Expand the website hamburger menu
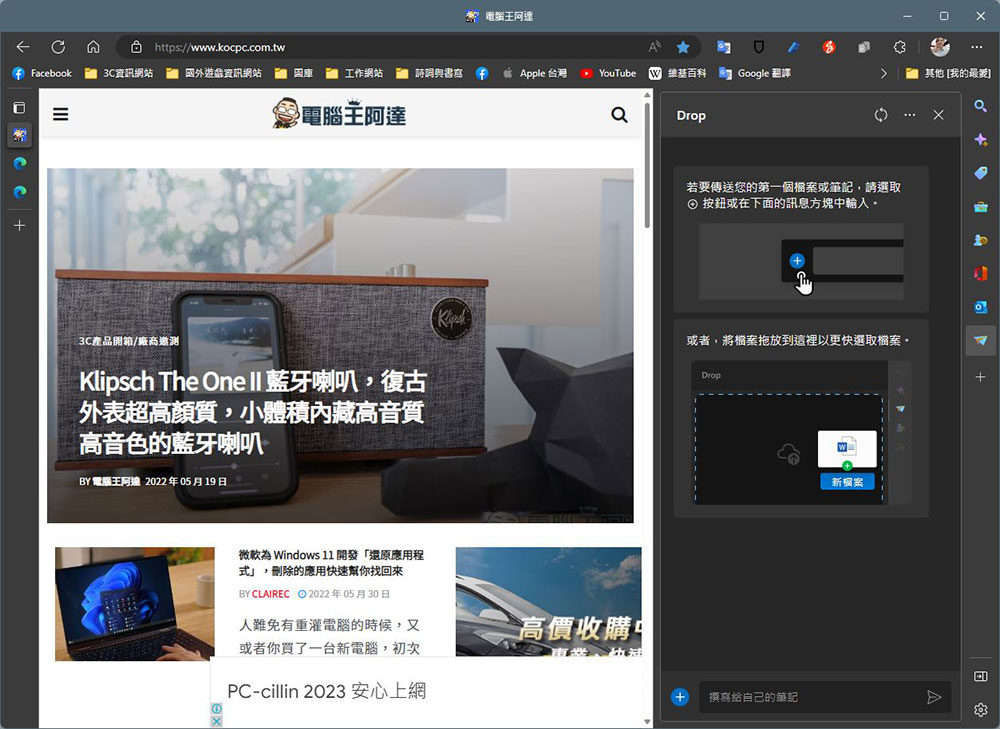Image resolution: width=1000 pixels, height=729 pixels. pos(61,115)
